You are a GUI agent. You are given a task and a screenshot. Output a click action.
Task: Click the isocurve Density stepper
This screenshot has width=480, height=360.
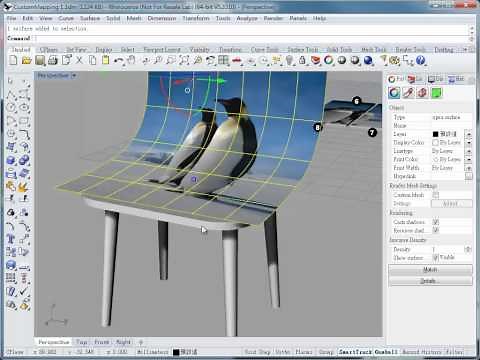pyautogui.click(x=468, y=249)
